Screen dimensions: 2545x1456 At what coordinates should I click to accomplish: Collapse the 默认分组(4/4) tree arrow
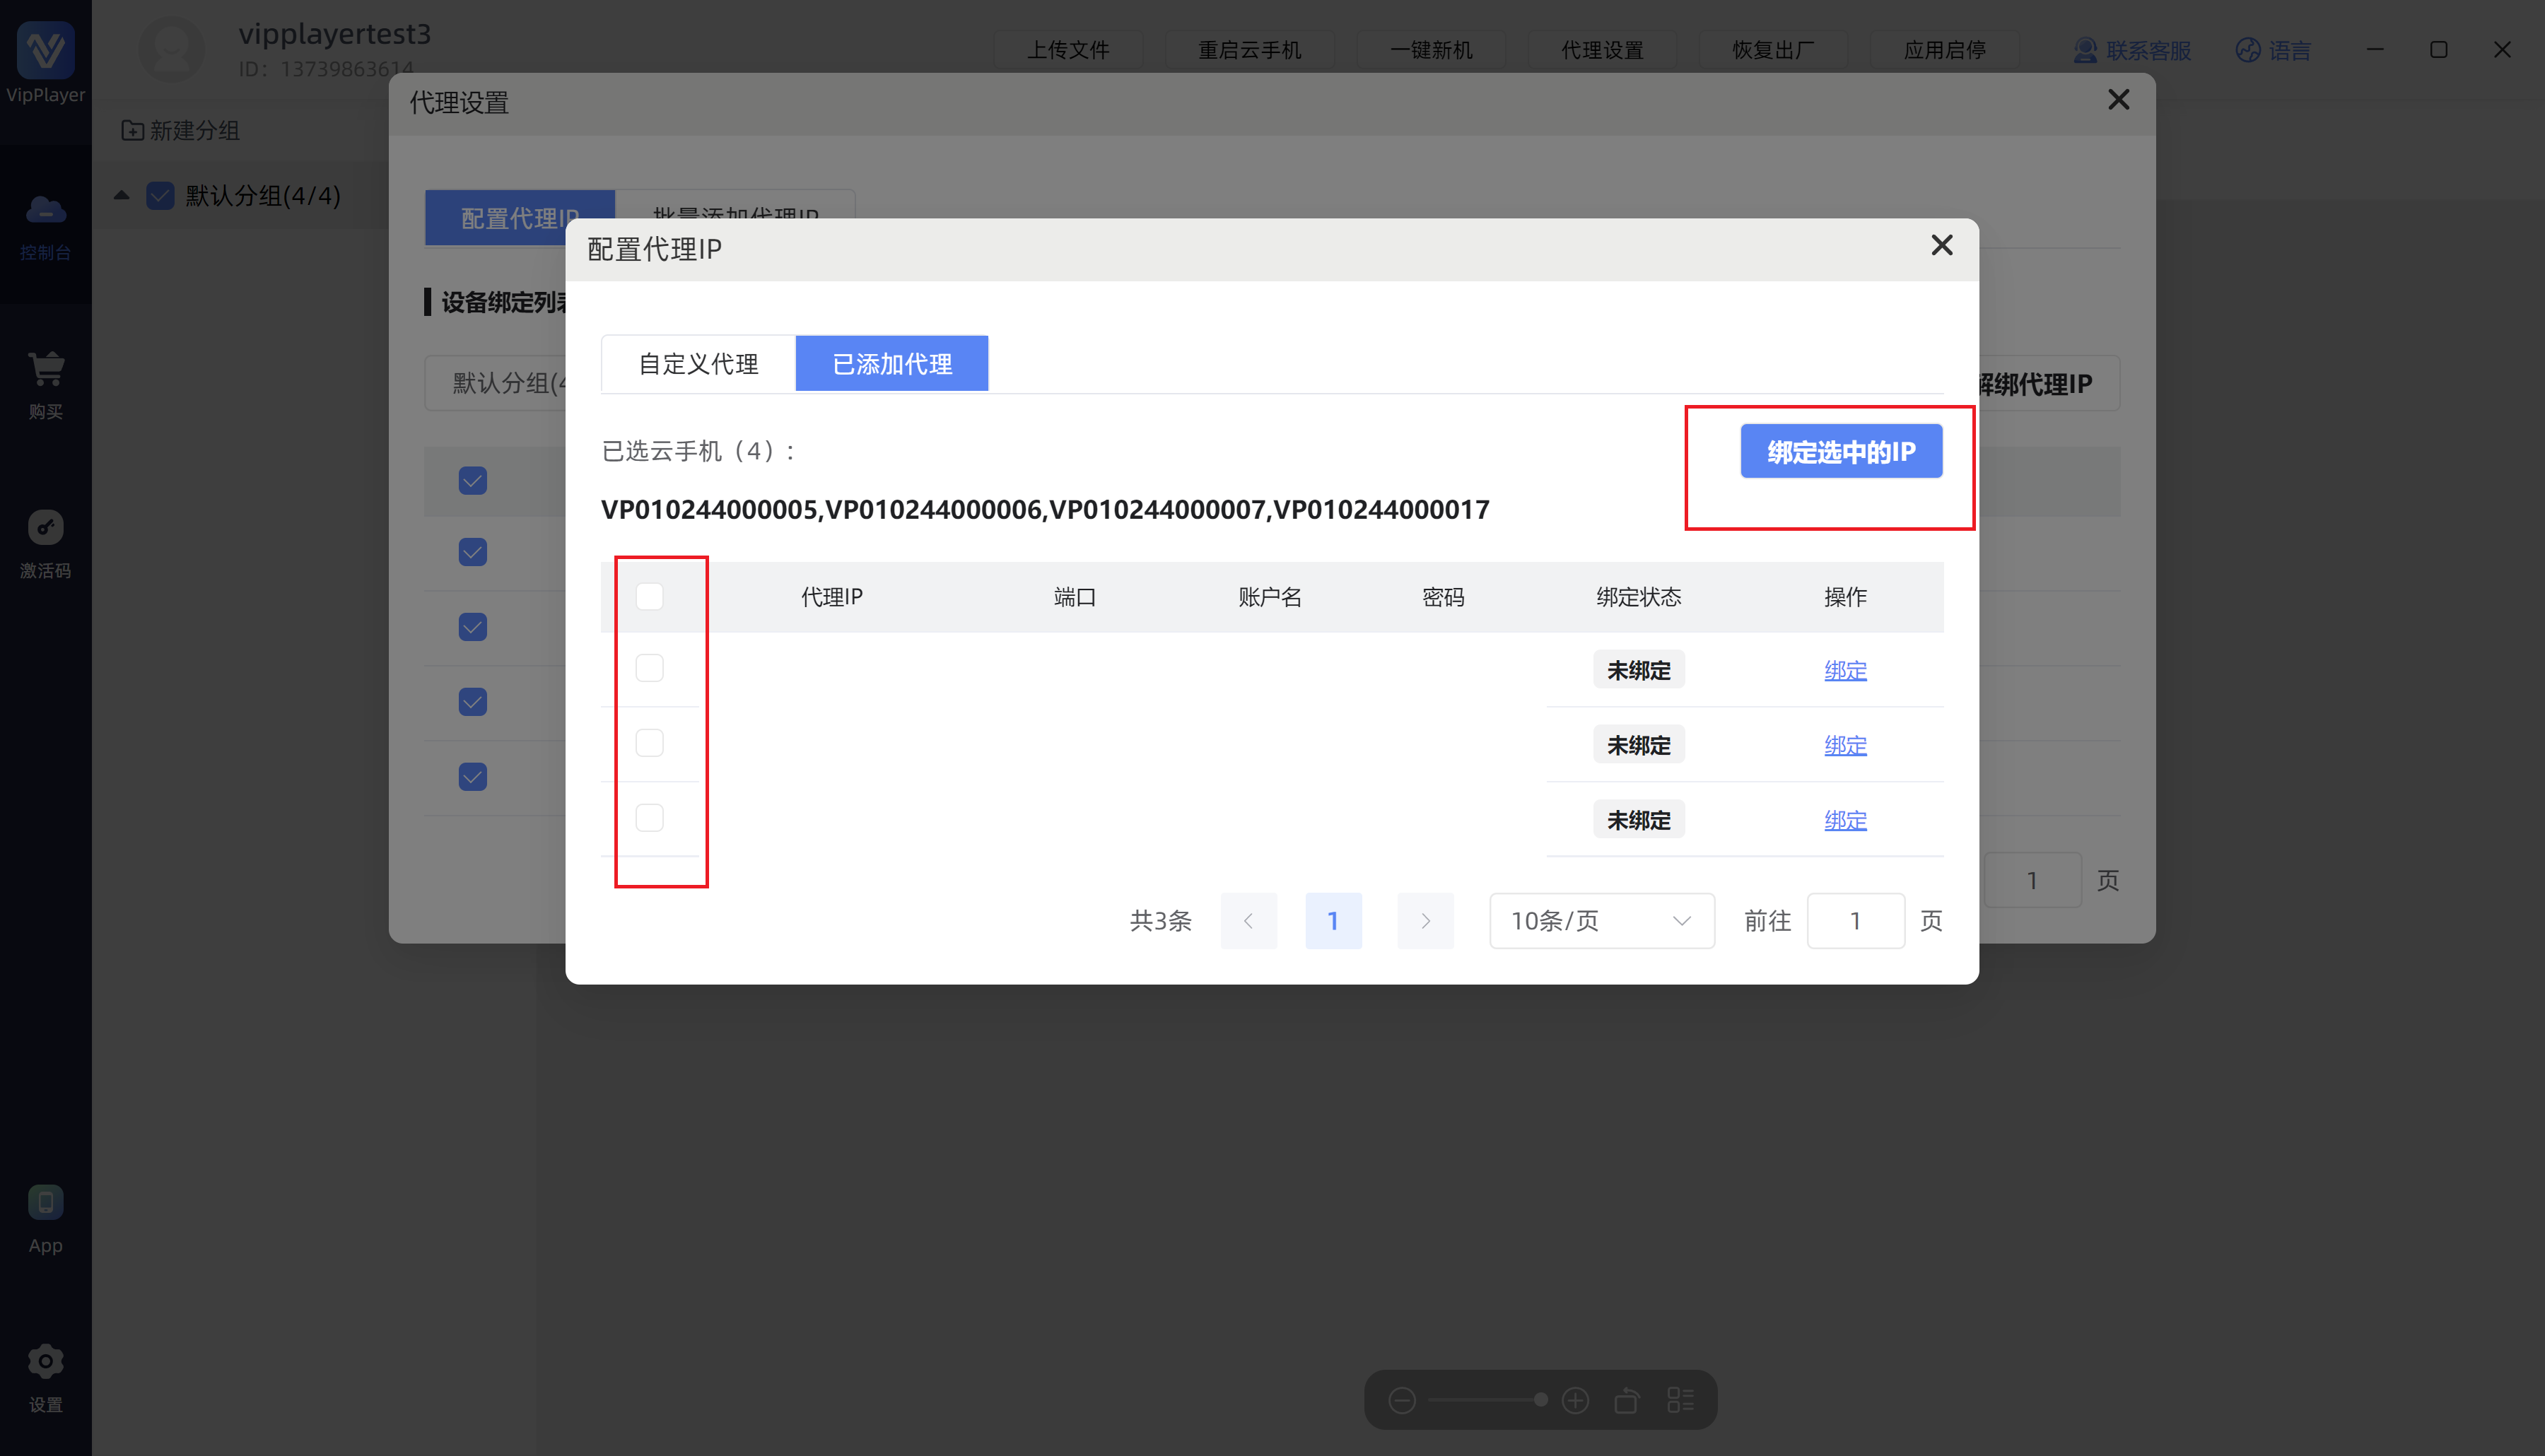[122, 195]
